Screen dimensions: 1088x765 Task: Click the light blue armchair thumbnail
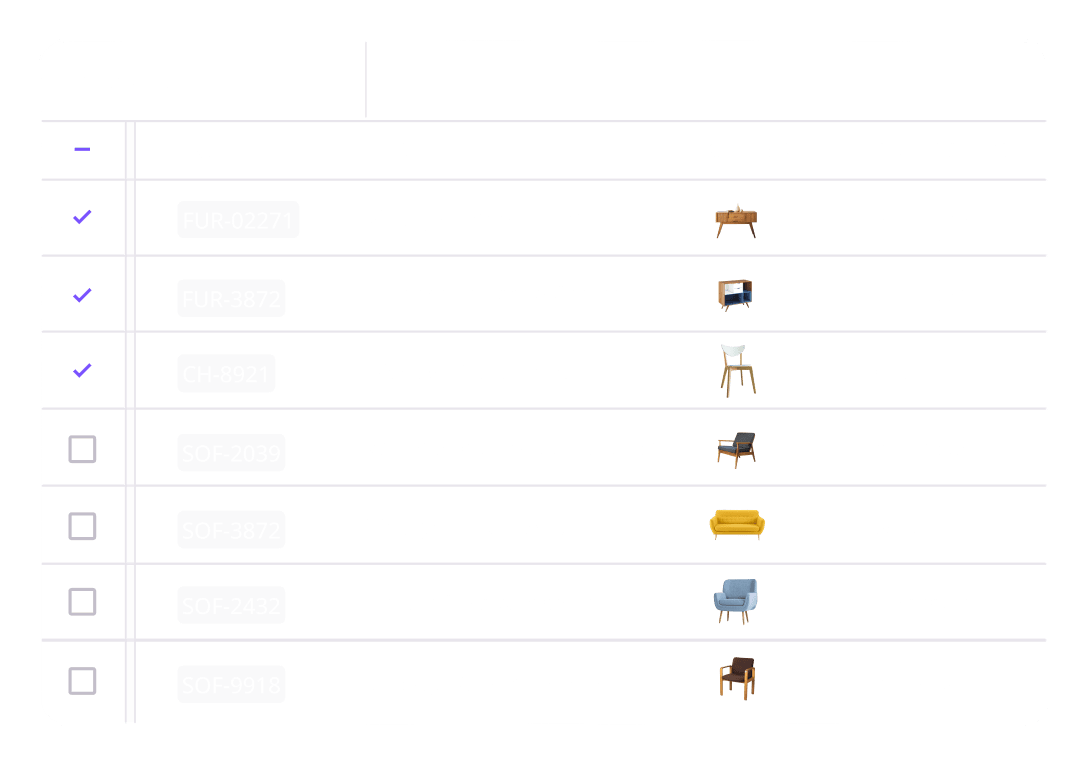[x=736, y=602]
